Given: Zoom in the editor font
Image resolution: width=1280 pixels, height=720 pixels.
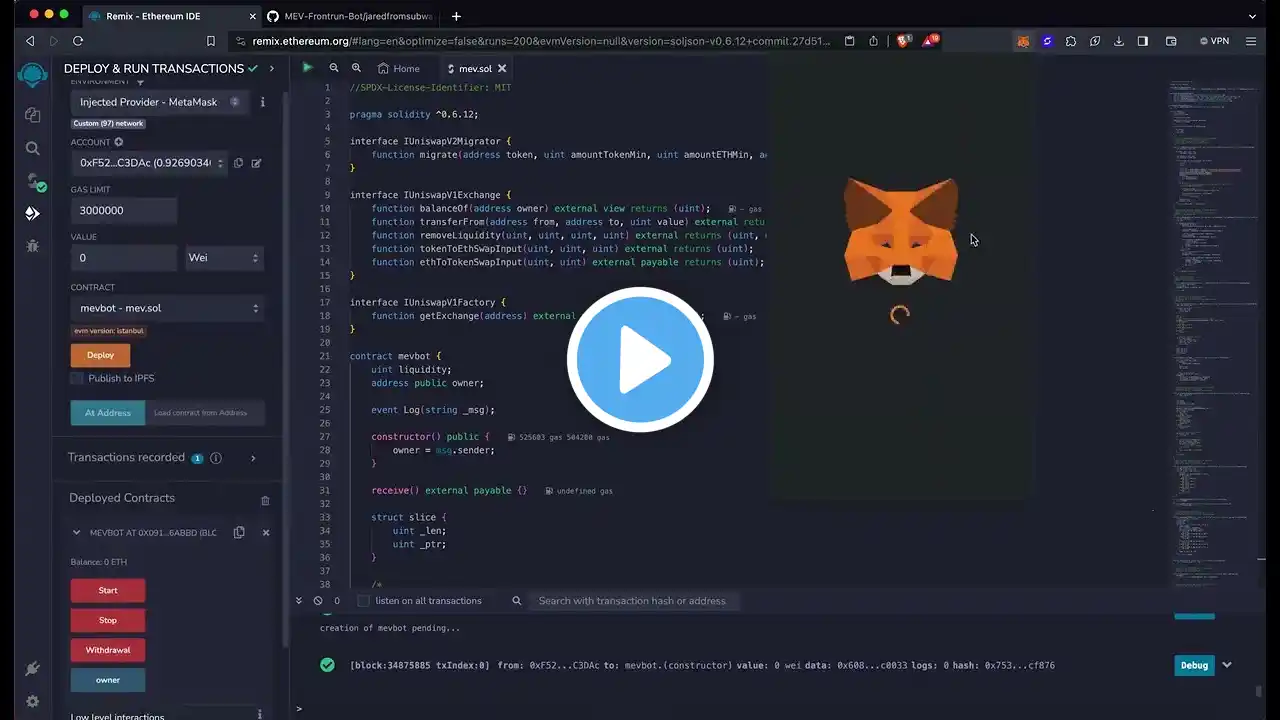Looking at the screenshot, I should pyautogui.click(x=357, y=68).
